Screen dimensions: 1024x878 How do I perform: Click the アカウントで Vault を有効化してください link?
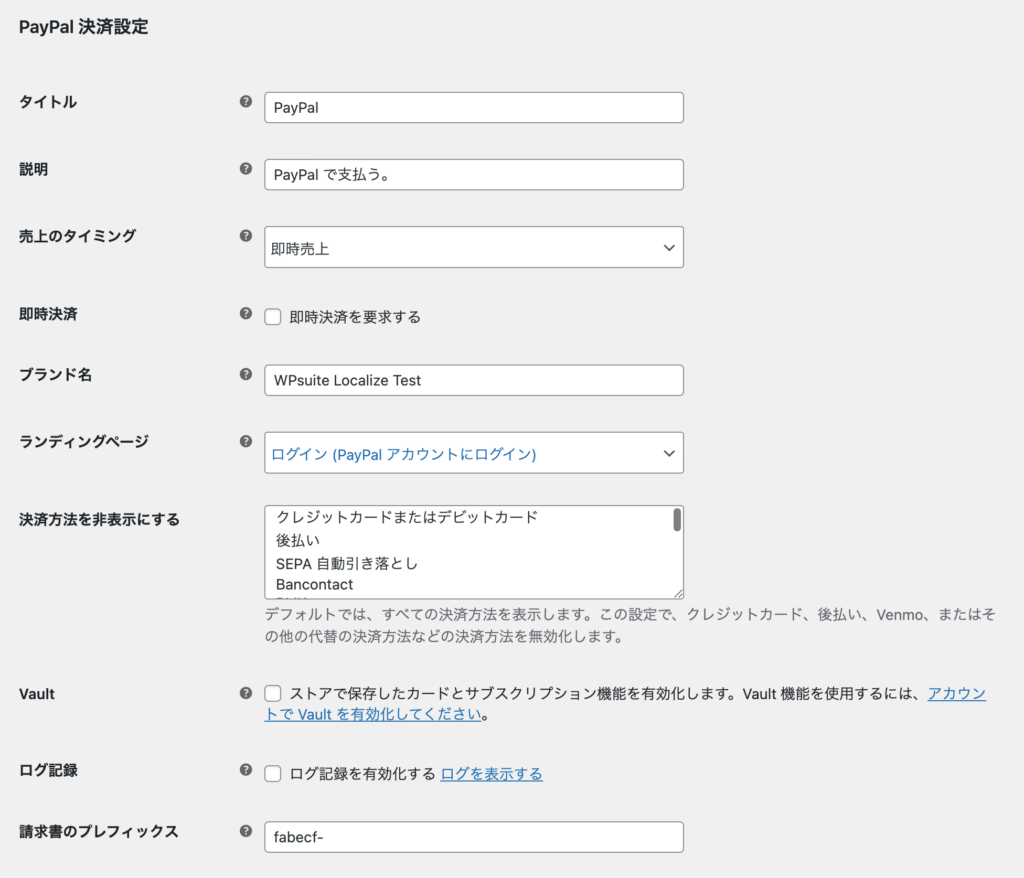click(625, 704)
